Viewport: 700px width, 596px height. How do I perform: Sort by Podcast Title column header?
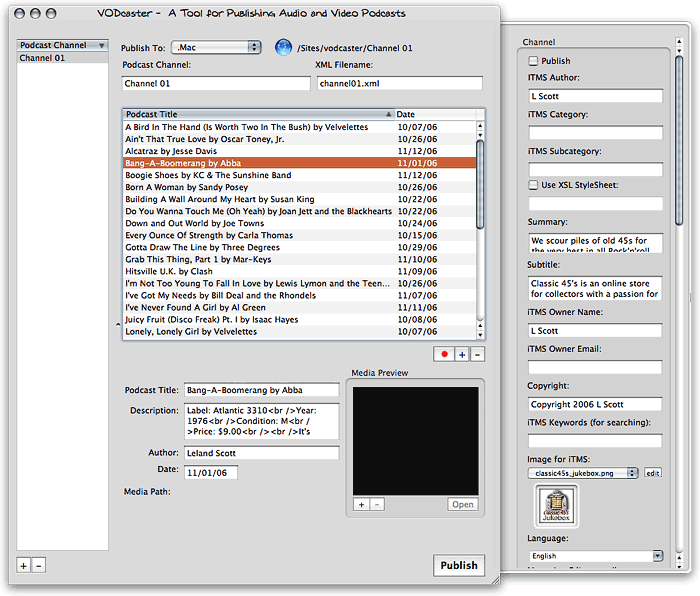(x=258, y=114)
